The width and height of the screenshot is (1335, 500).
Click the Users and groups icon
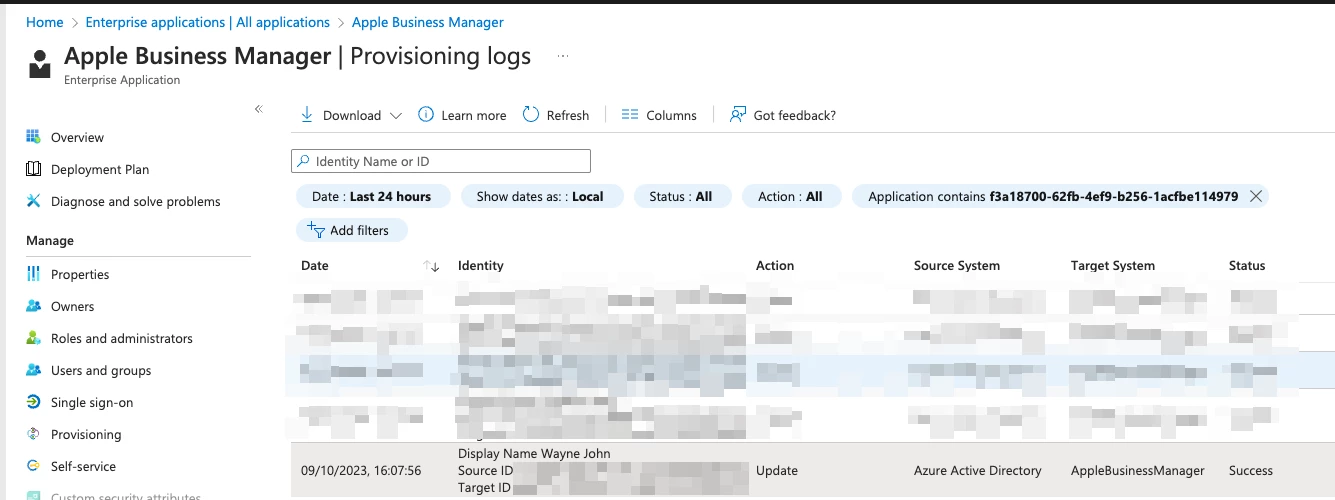tap(33, 370)
